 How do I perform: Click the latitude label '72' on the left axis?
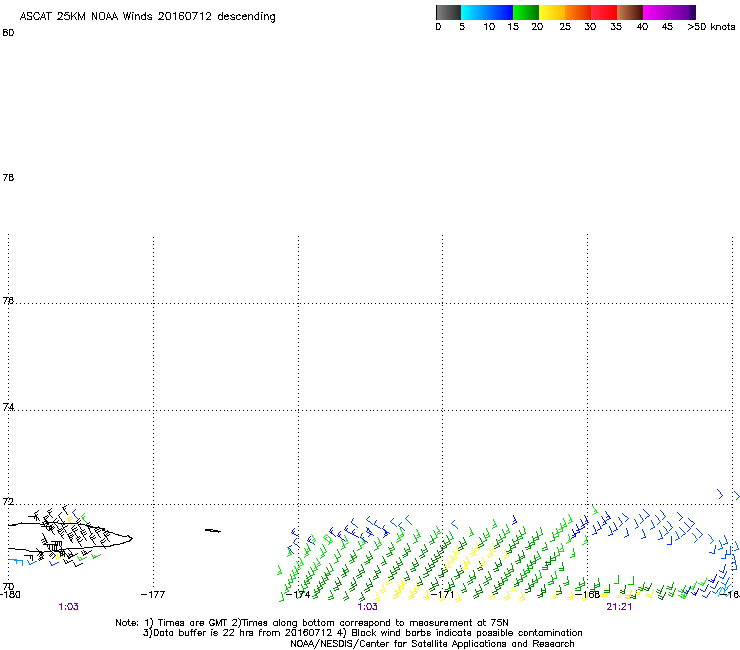pos(8,501)
